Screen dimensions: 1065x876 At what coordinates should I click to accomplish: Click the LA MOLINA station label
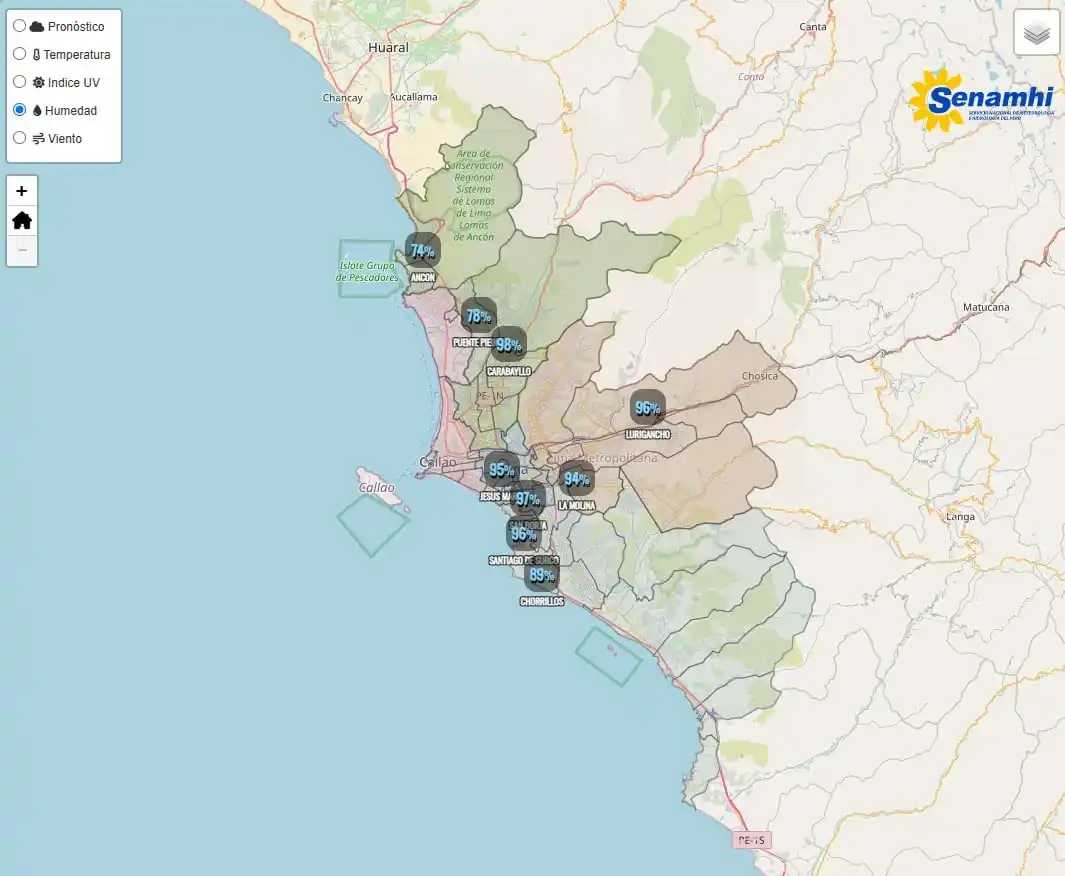(577, 505)
